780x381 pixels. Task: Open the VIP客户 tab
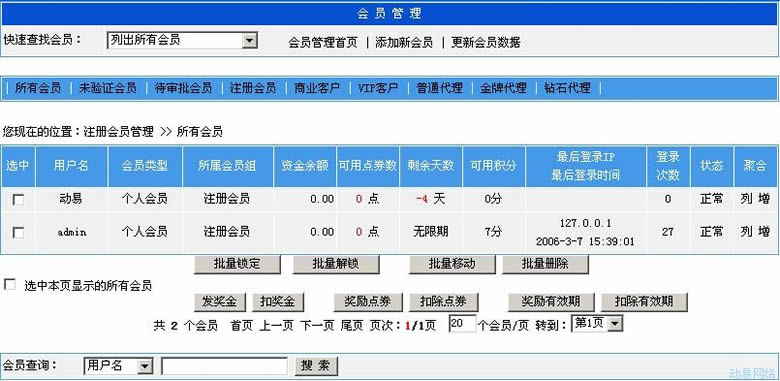click(378, 89)
